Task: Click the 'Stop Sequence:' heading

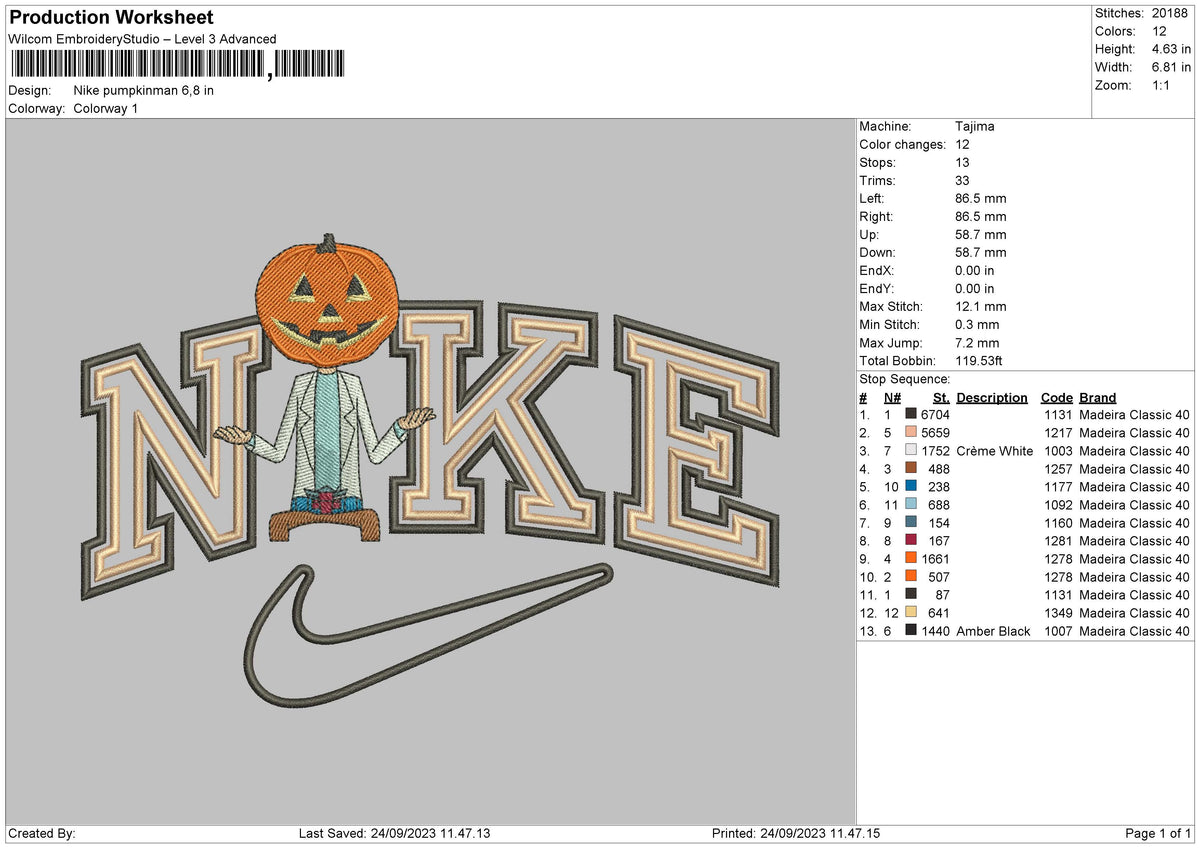Action: click(x=905, y=379)
